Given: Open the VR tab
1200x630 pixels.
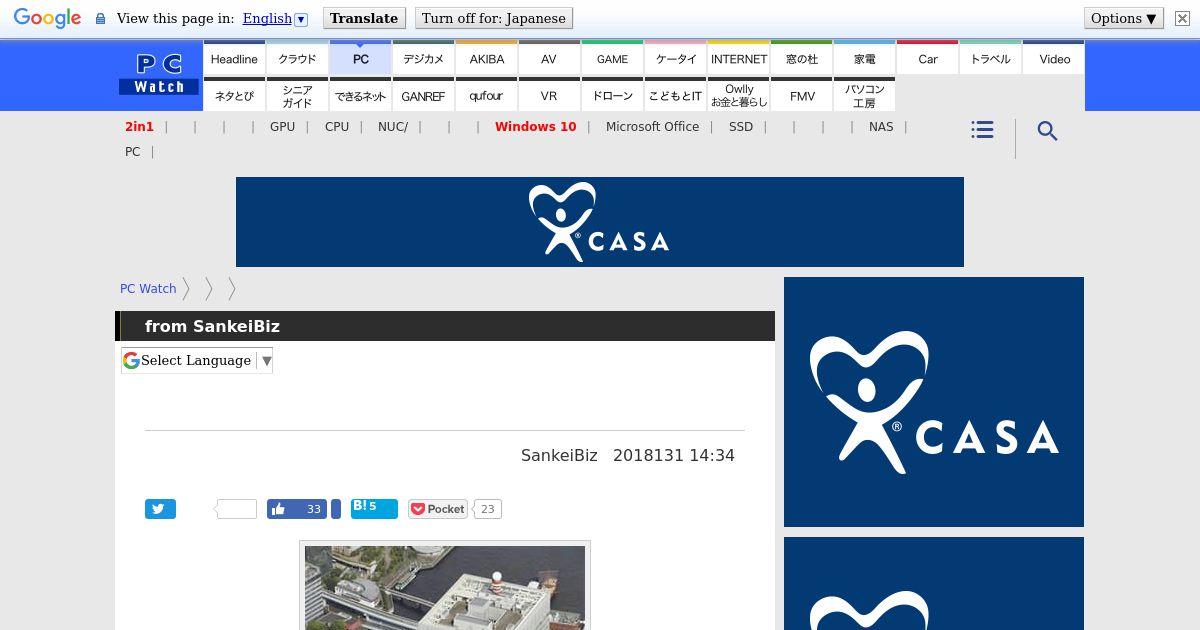Looking at the screenshot, I should [x=549, y=95].
